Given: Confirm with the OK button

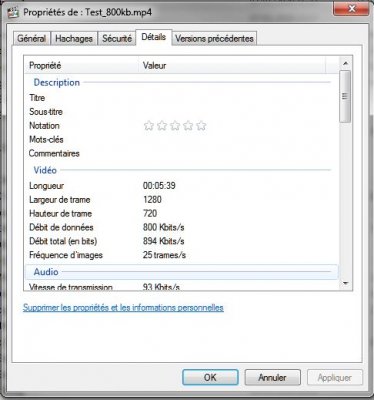Looking at the screenshot, I should pos(210,377).
